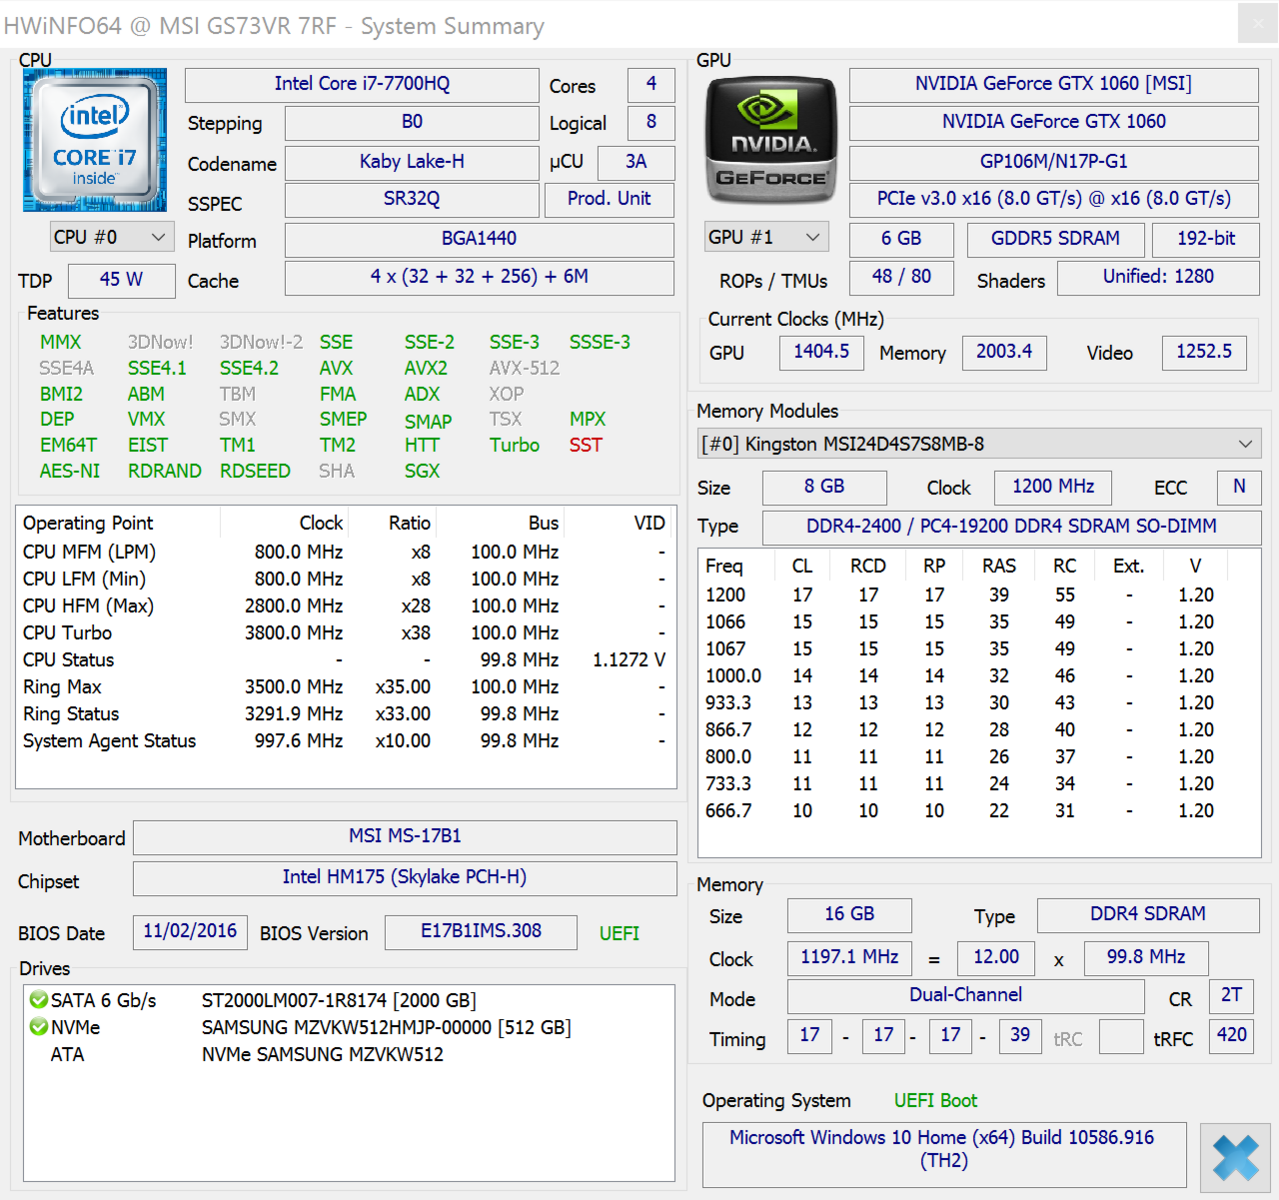Click the Unified: 1280 shaders value
This screenshot has height=1200, width=1279.
[x=1158, y=277]
